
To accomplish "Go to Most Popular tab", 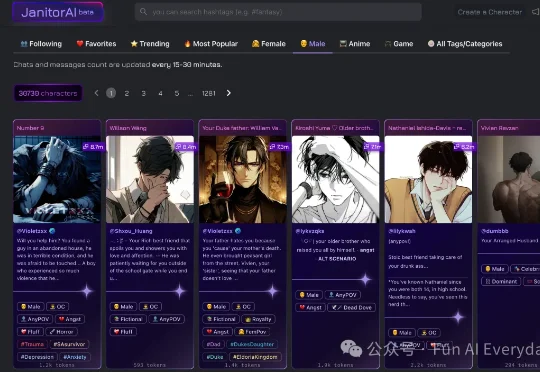I will tap(211, 44).
